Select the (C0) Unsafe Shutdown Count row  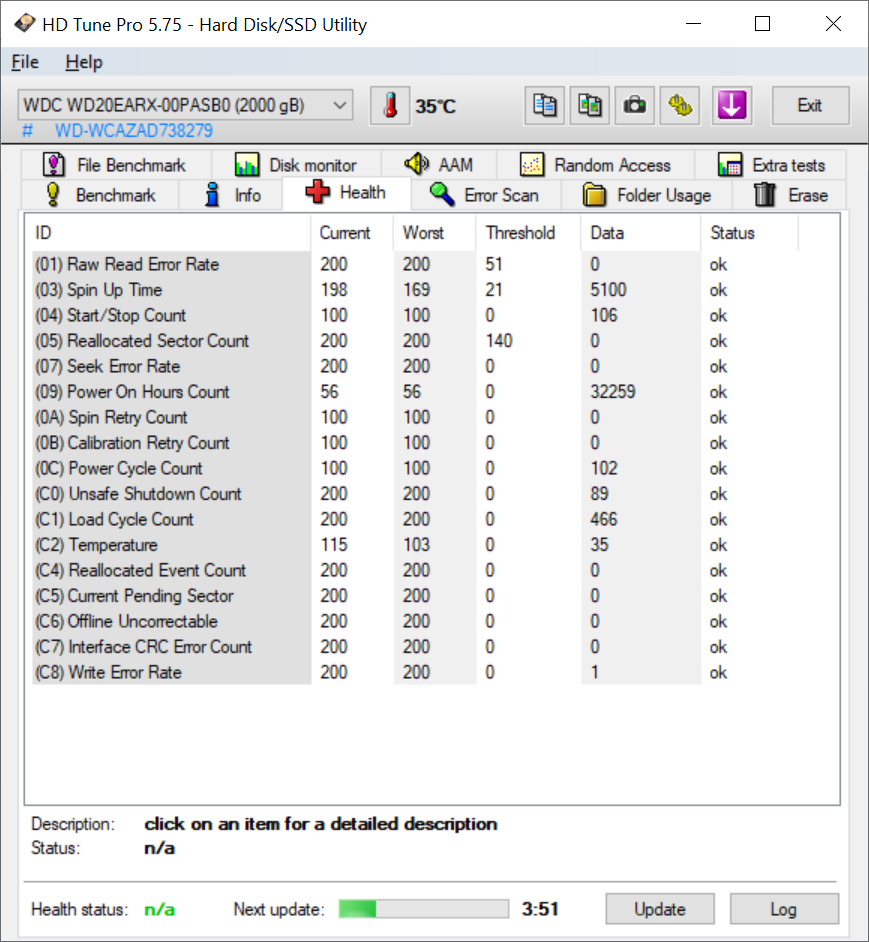pos(415,494)
